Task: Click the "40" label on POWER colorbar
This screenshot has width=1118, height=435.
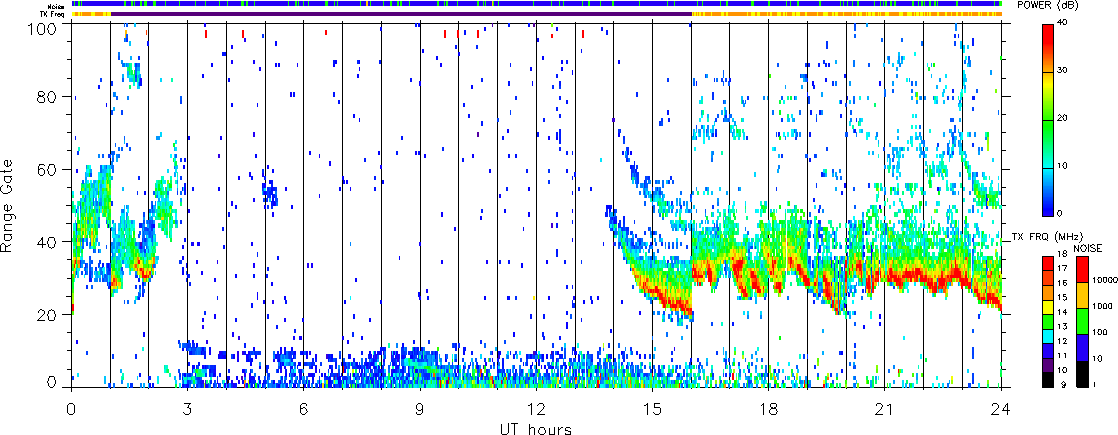Action: point(1062,23)
